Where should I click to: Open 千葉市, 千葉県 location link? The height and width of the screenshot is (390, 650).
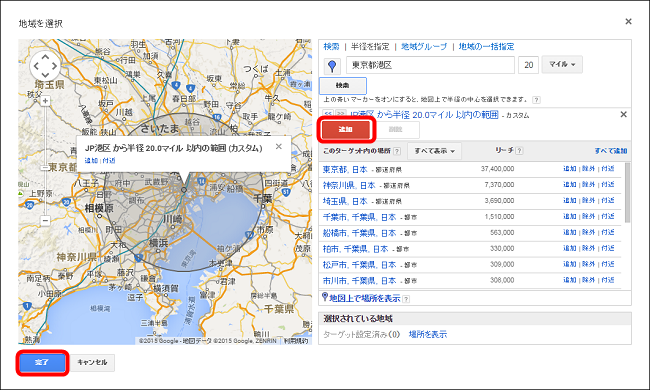[x=359, y=217]
